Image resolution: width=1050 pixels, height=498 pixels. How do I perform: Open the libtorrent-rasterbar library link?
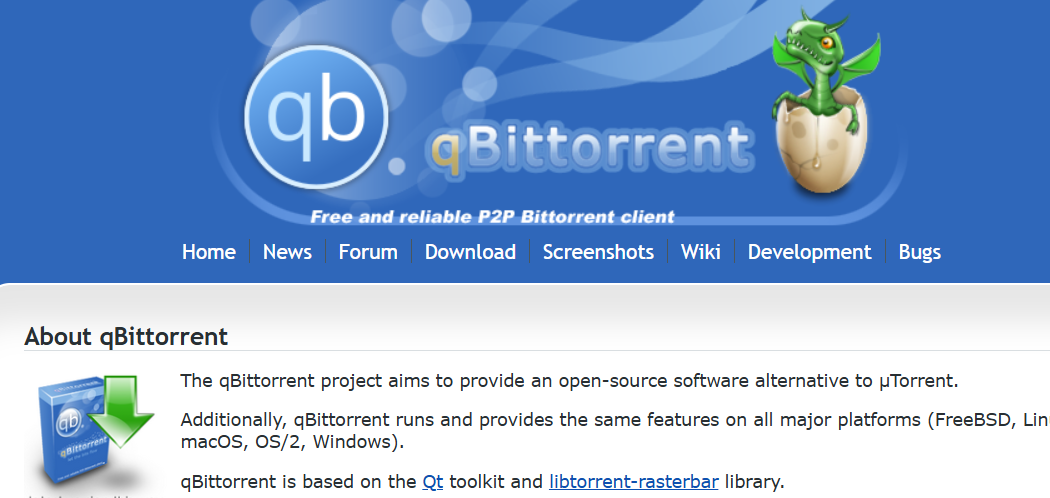coord(633,481)
